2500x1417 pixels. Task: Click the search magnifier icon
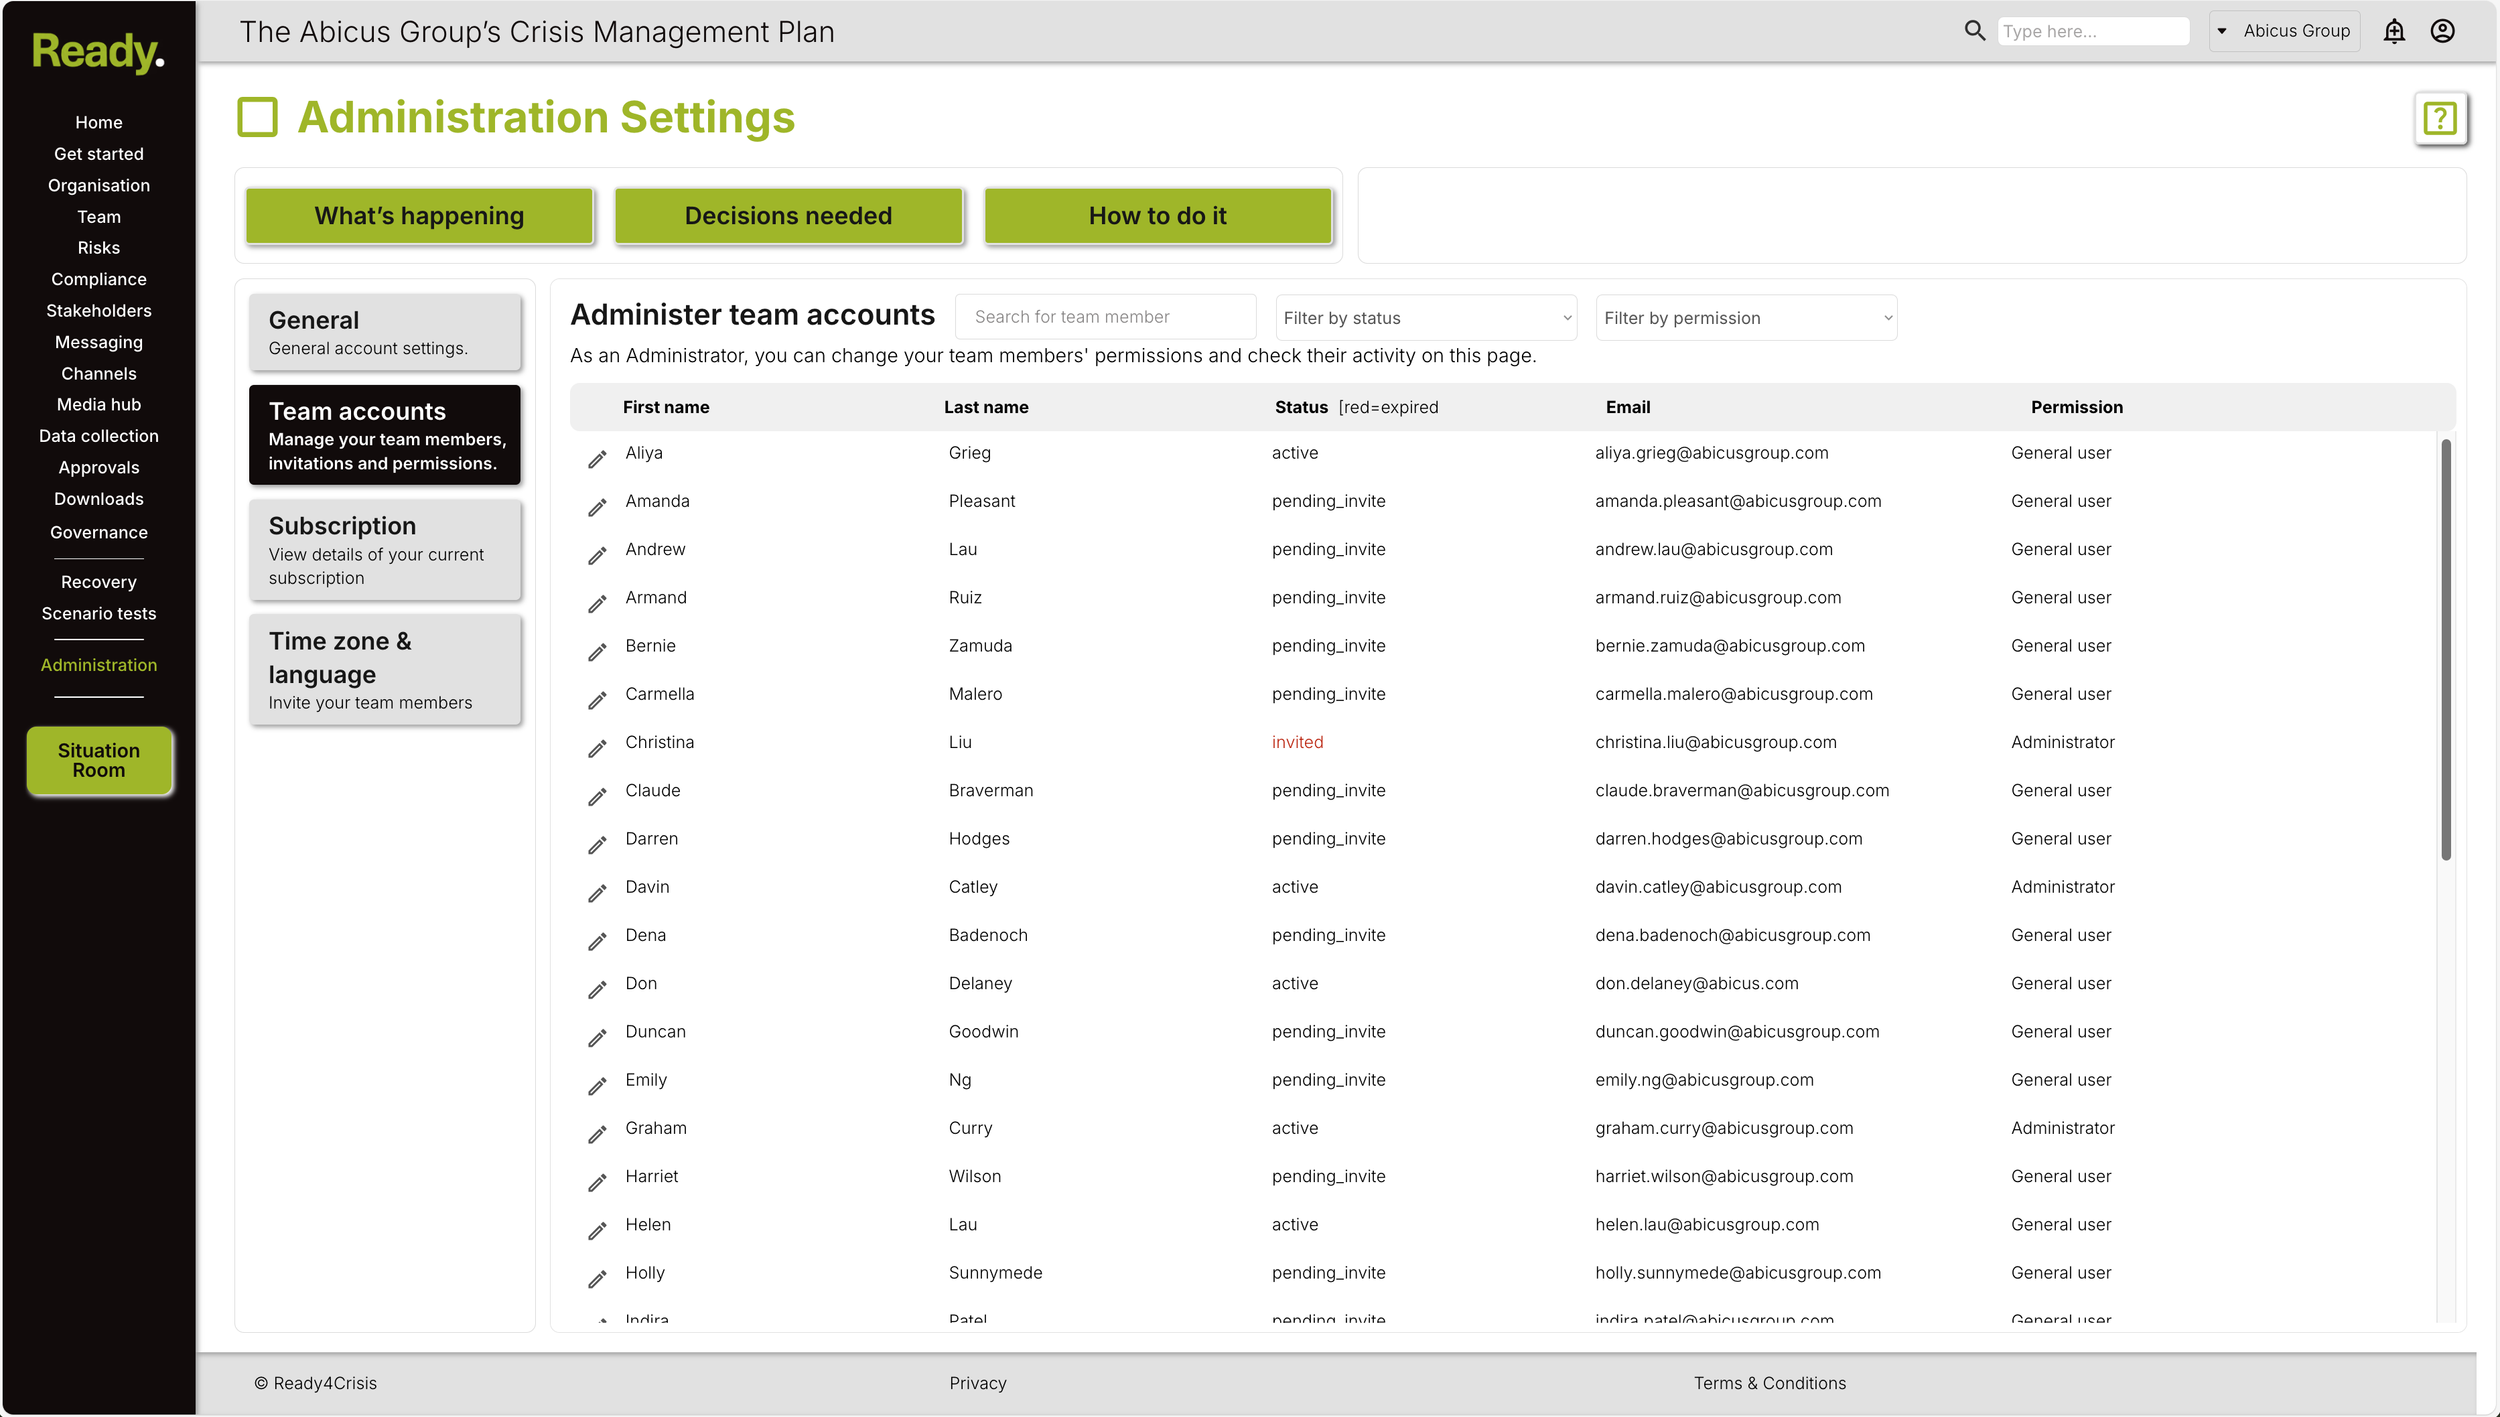pyautogui.click(x=1974, y=31)
